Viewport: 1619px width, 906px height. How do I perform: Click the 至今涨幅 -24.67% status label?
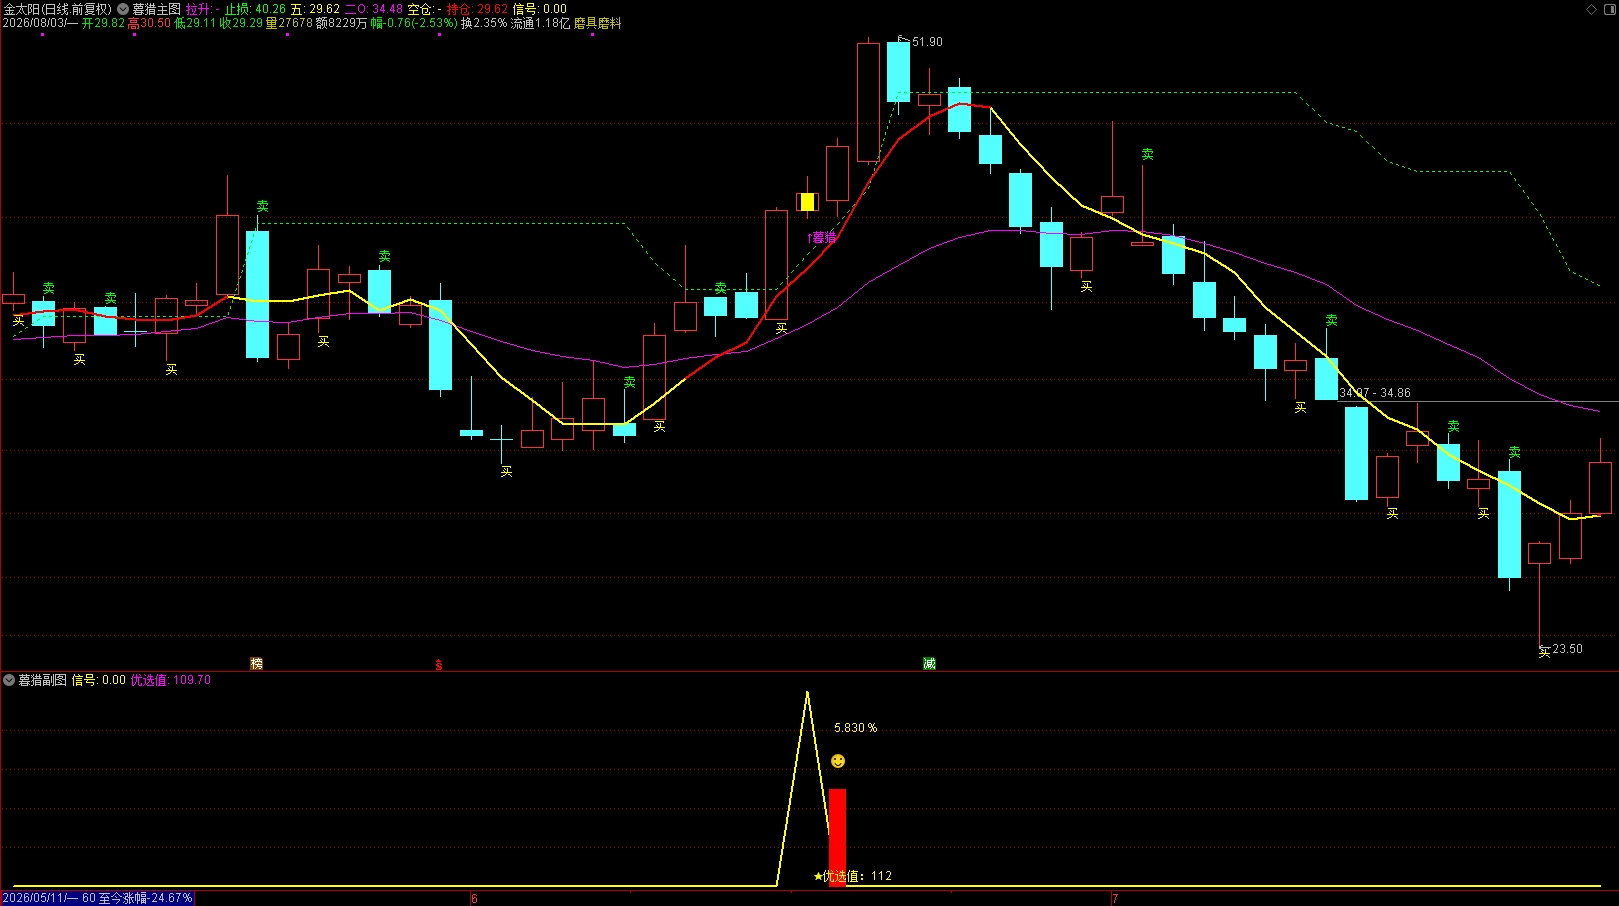(146, 898)
